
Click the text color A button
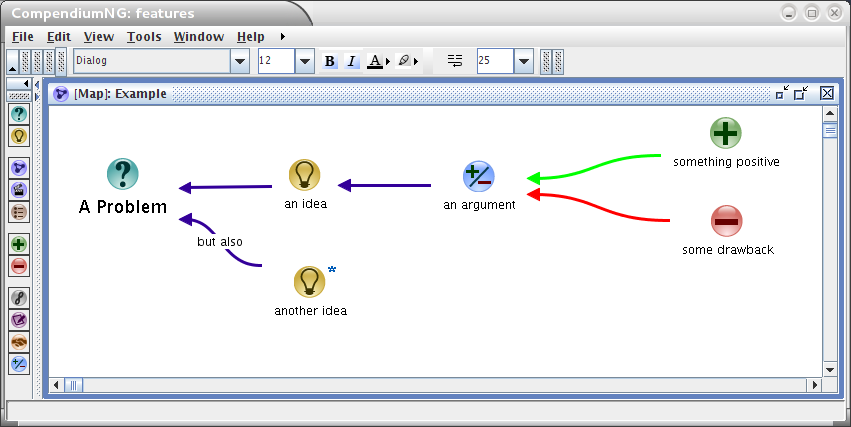click(375, 61)
